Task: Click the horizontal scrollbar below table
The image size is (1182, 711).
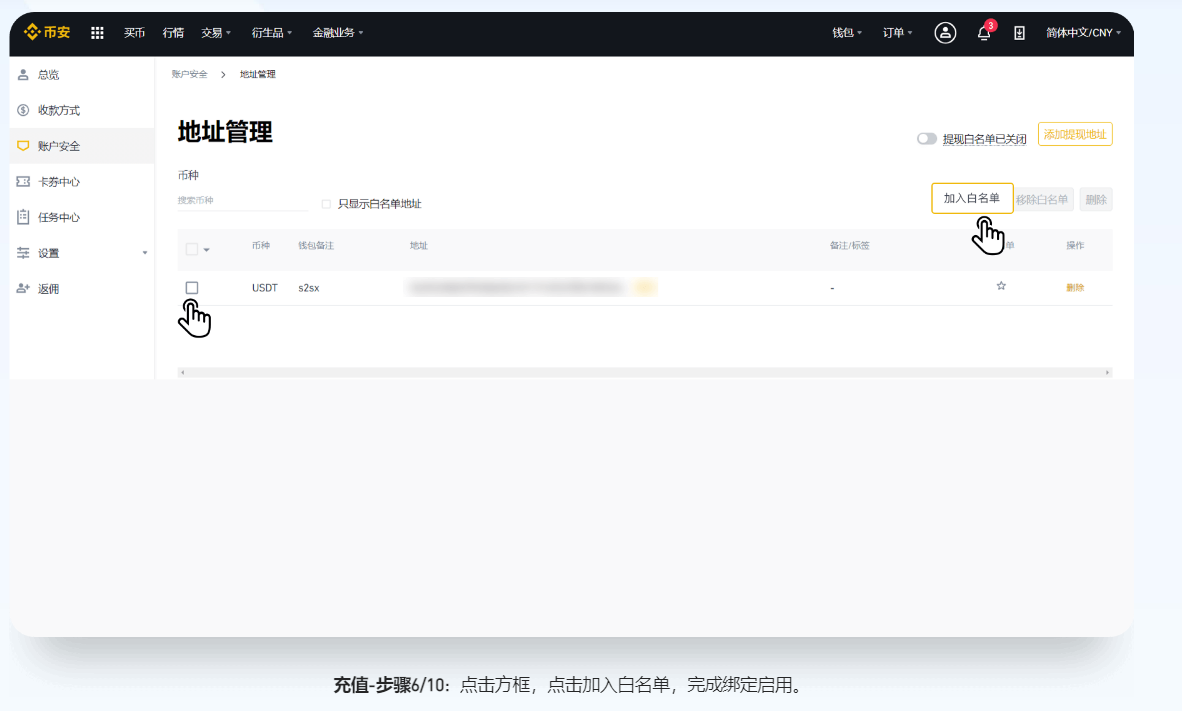Action: click(x=644, y=372)
